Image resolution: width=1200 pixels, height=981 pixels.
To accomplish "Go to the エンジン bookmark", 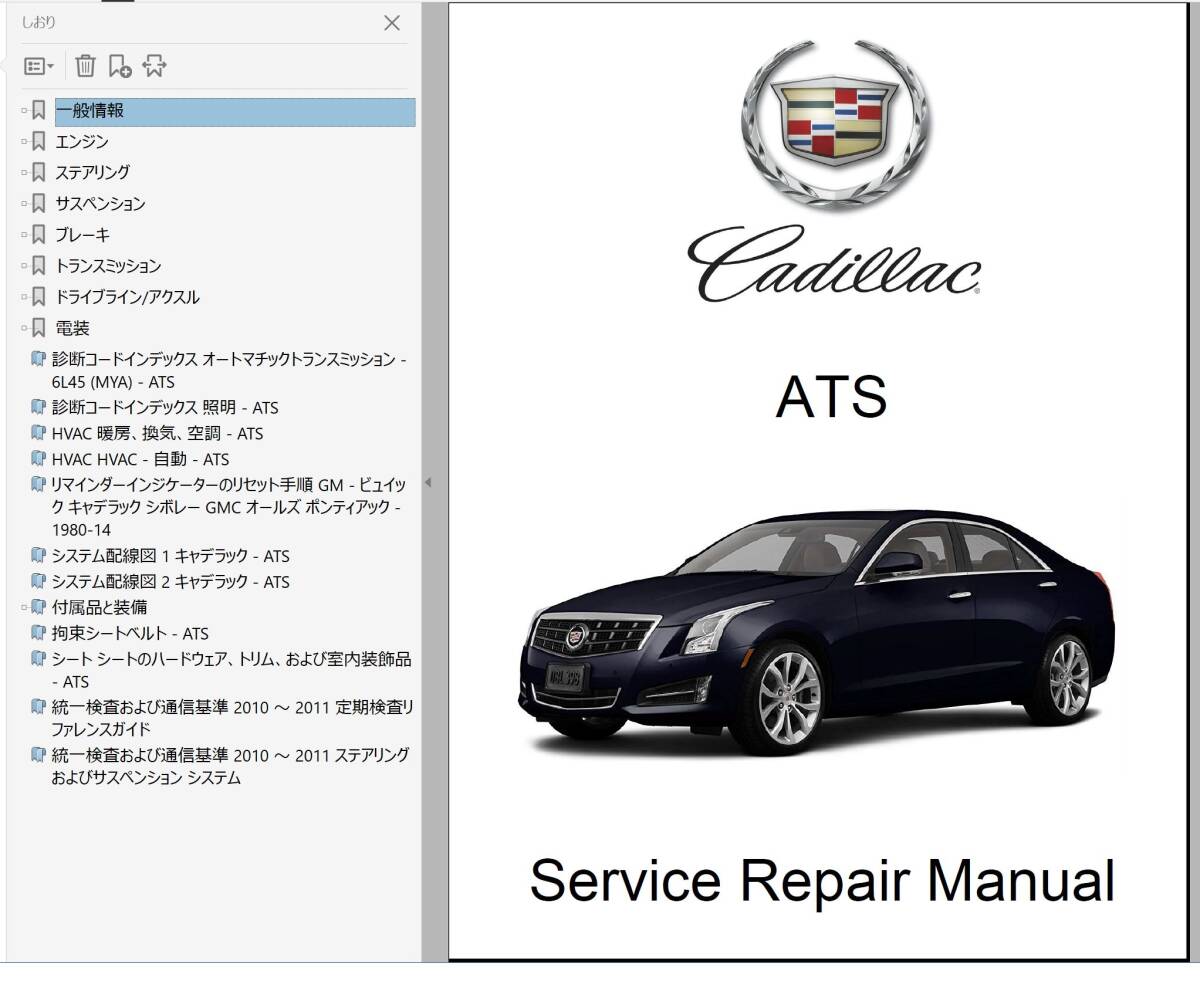I will pos(82,142).
